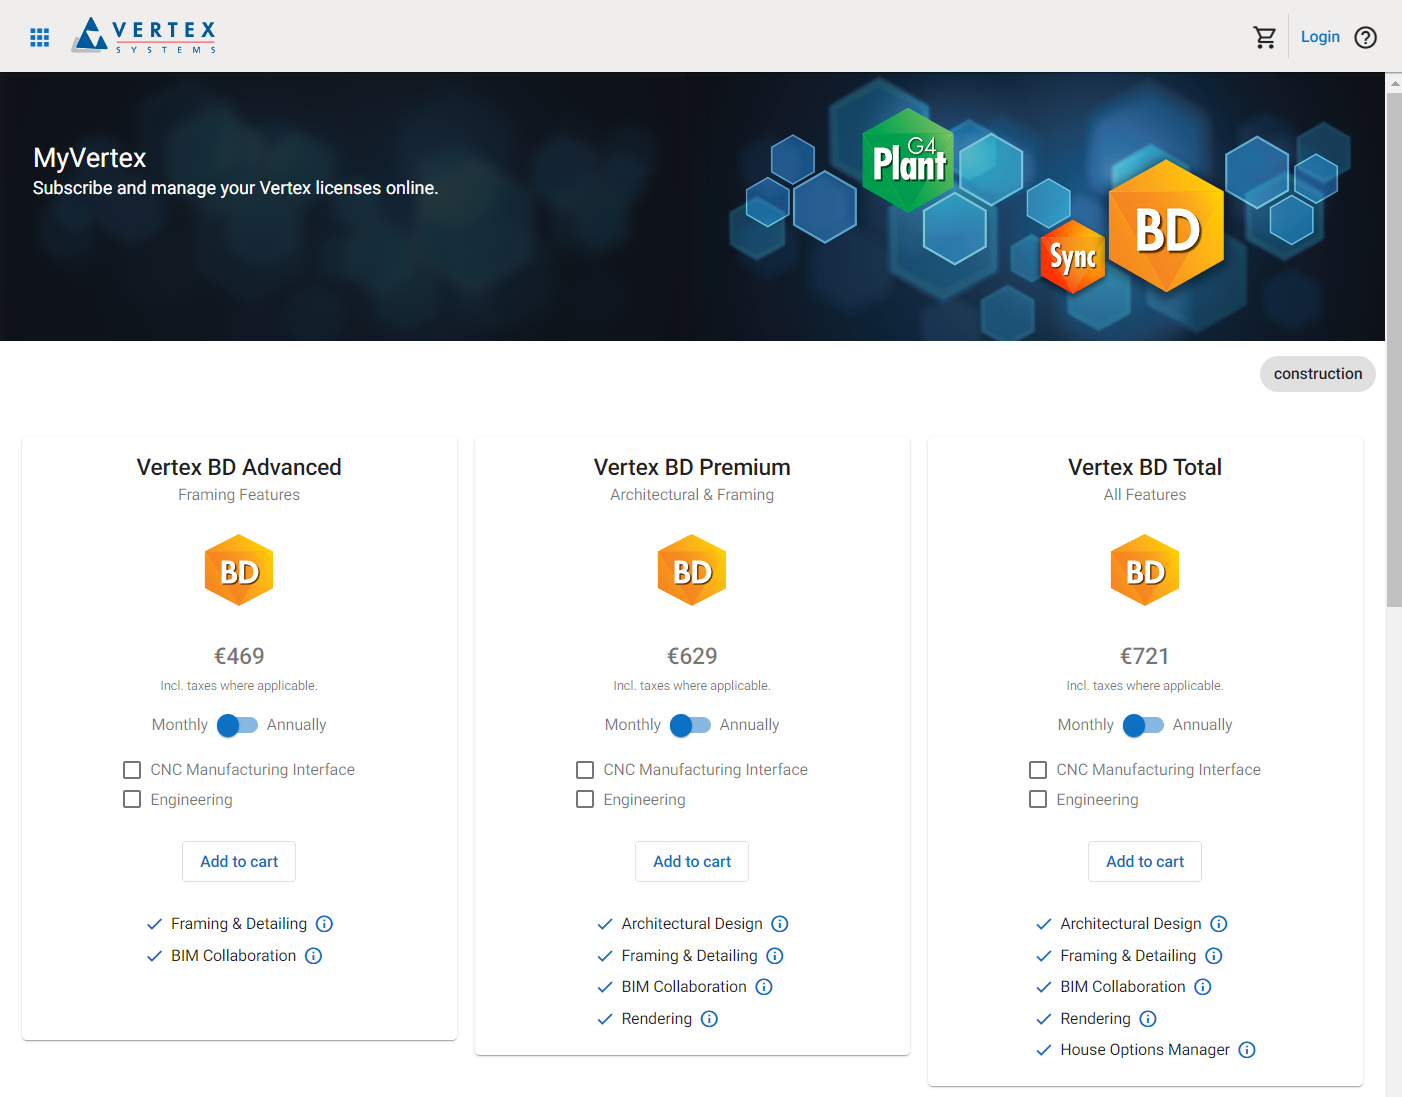
Task: Show info for Advanced BIM Collaboration
Action: (314, 956)
